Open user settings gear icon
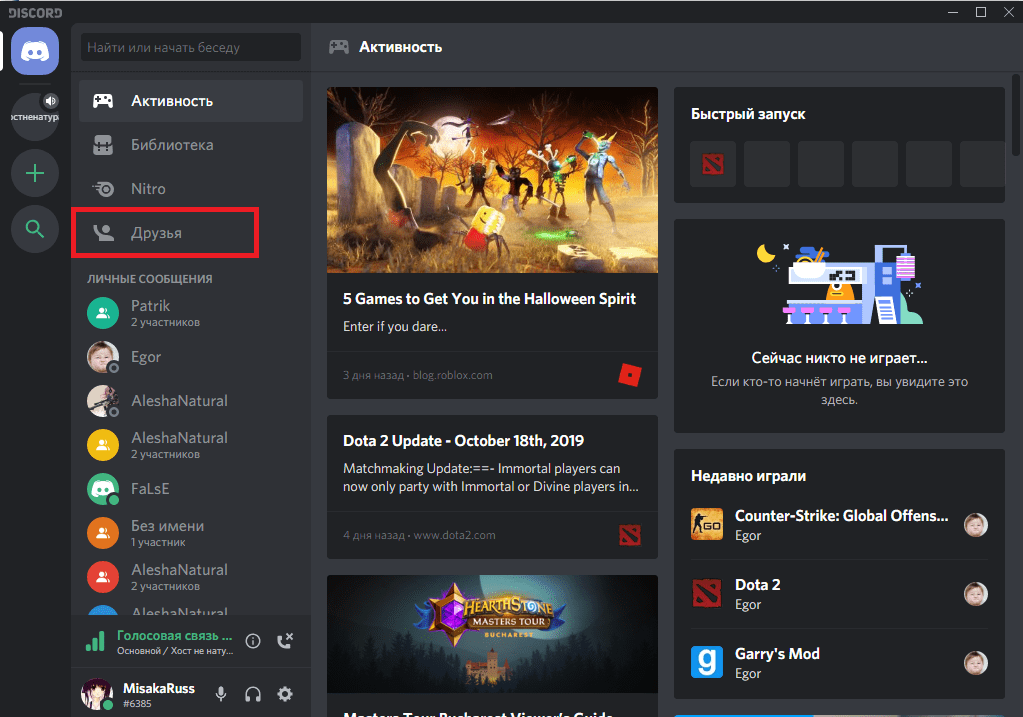 [x=285, y=694]
